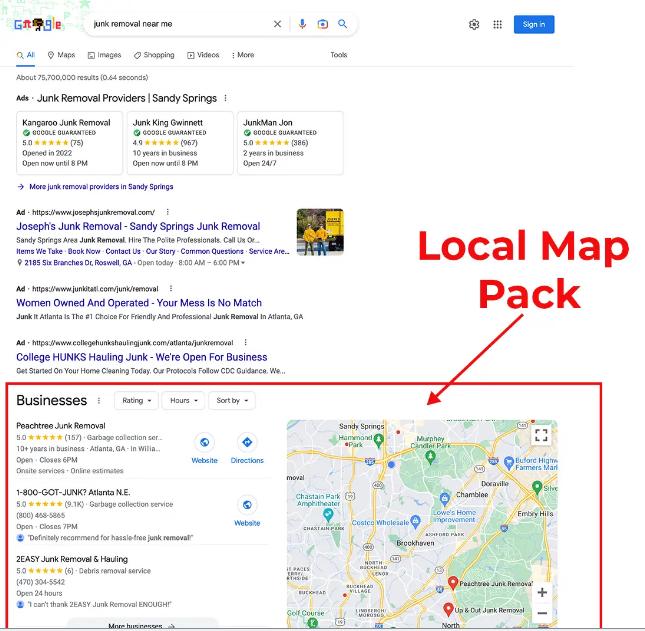Expand the Rating filter dropdown
The width and height of the screenshot is (645, 631).
137,401
